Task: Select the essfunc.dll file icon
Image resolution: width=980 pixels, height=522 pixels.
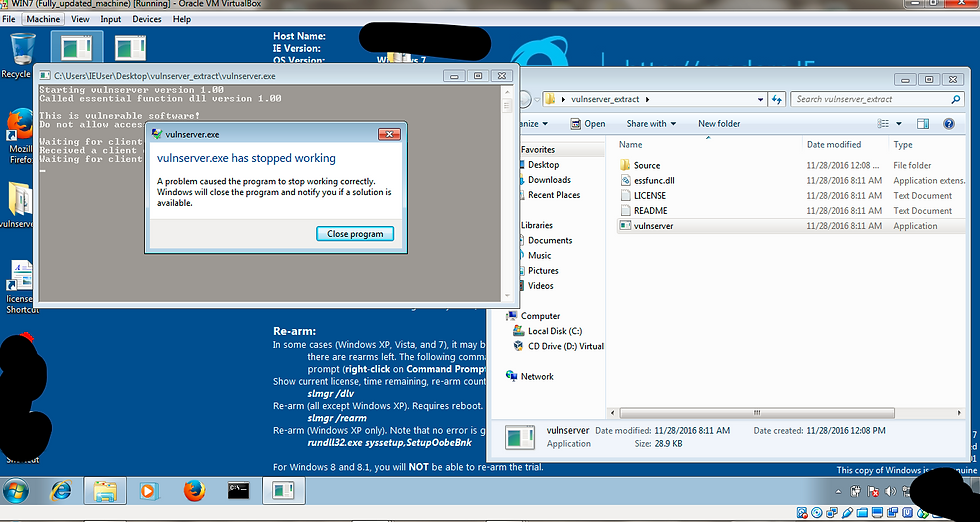Action: tap(626, 180)
